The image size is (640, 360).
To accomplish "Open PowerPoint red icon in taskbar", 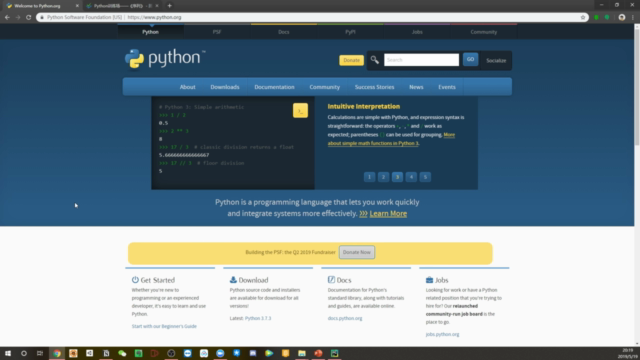I will point(318,353).
